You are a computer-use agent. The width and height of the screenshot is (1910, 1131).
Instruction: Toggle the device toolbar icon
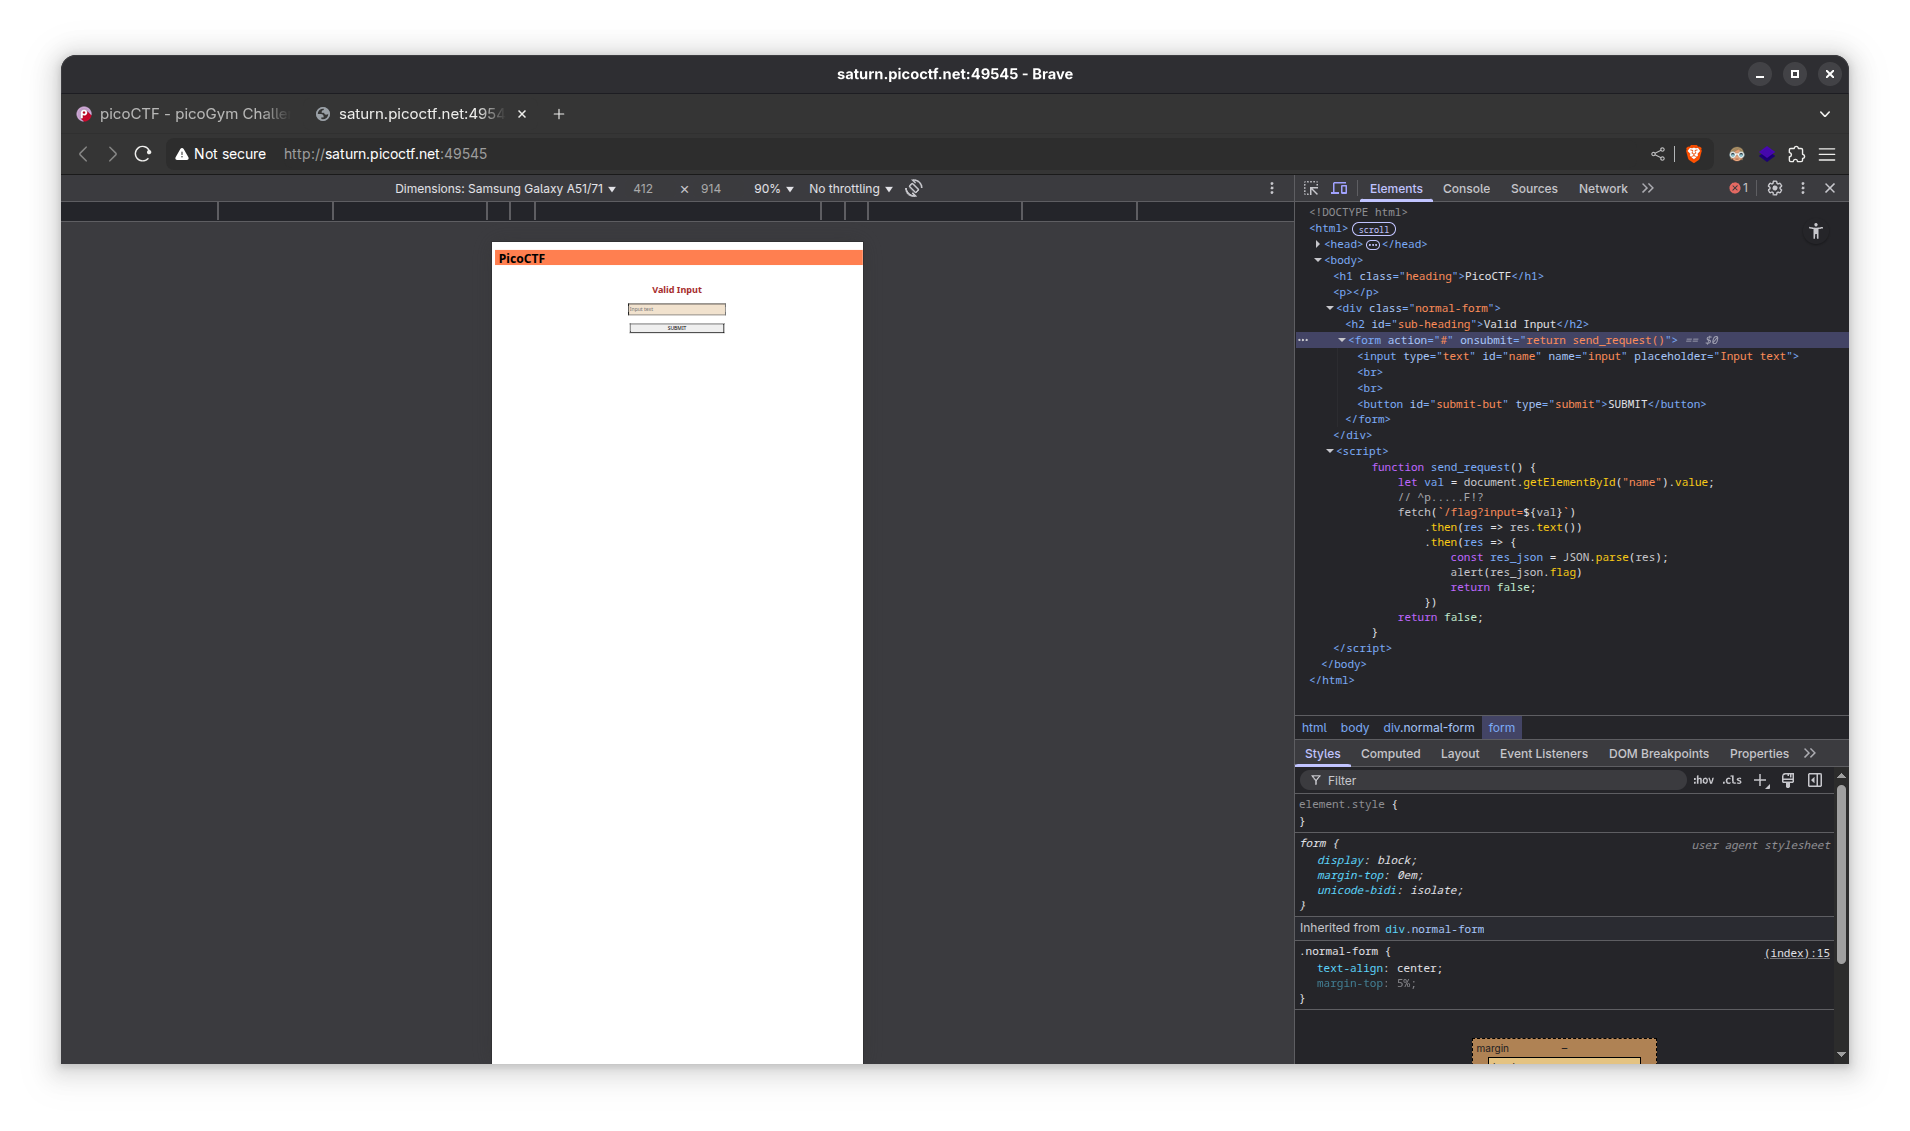[1339, 188]
